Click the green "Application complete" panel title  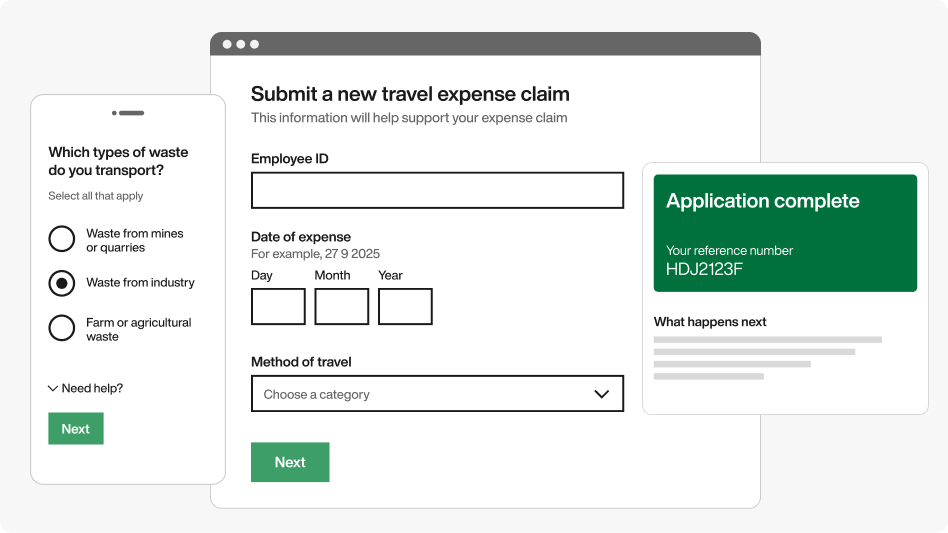pos(762,201)
